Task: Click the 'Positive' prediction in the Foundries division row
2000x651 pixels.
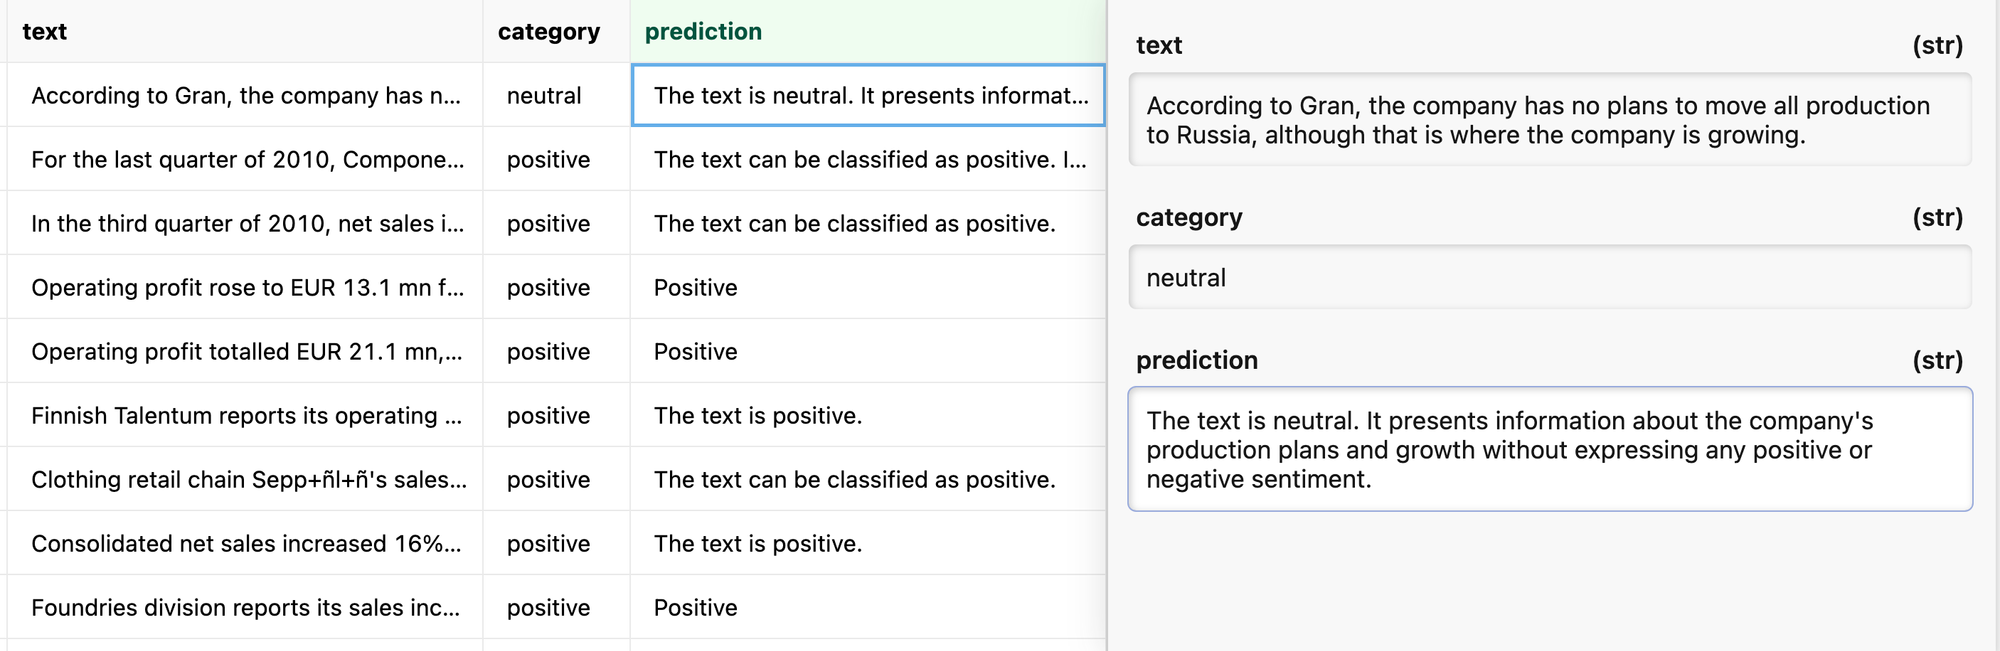Action: click(x=696, y=608)
